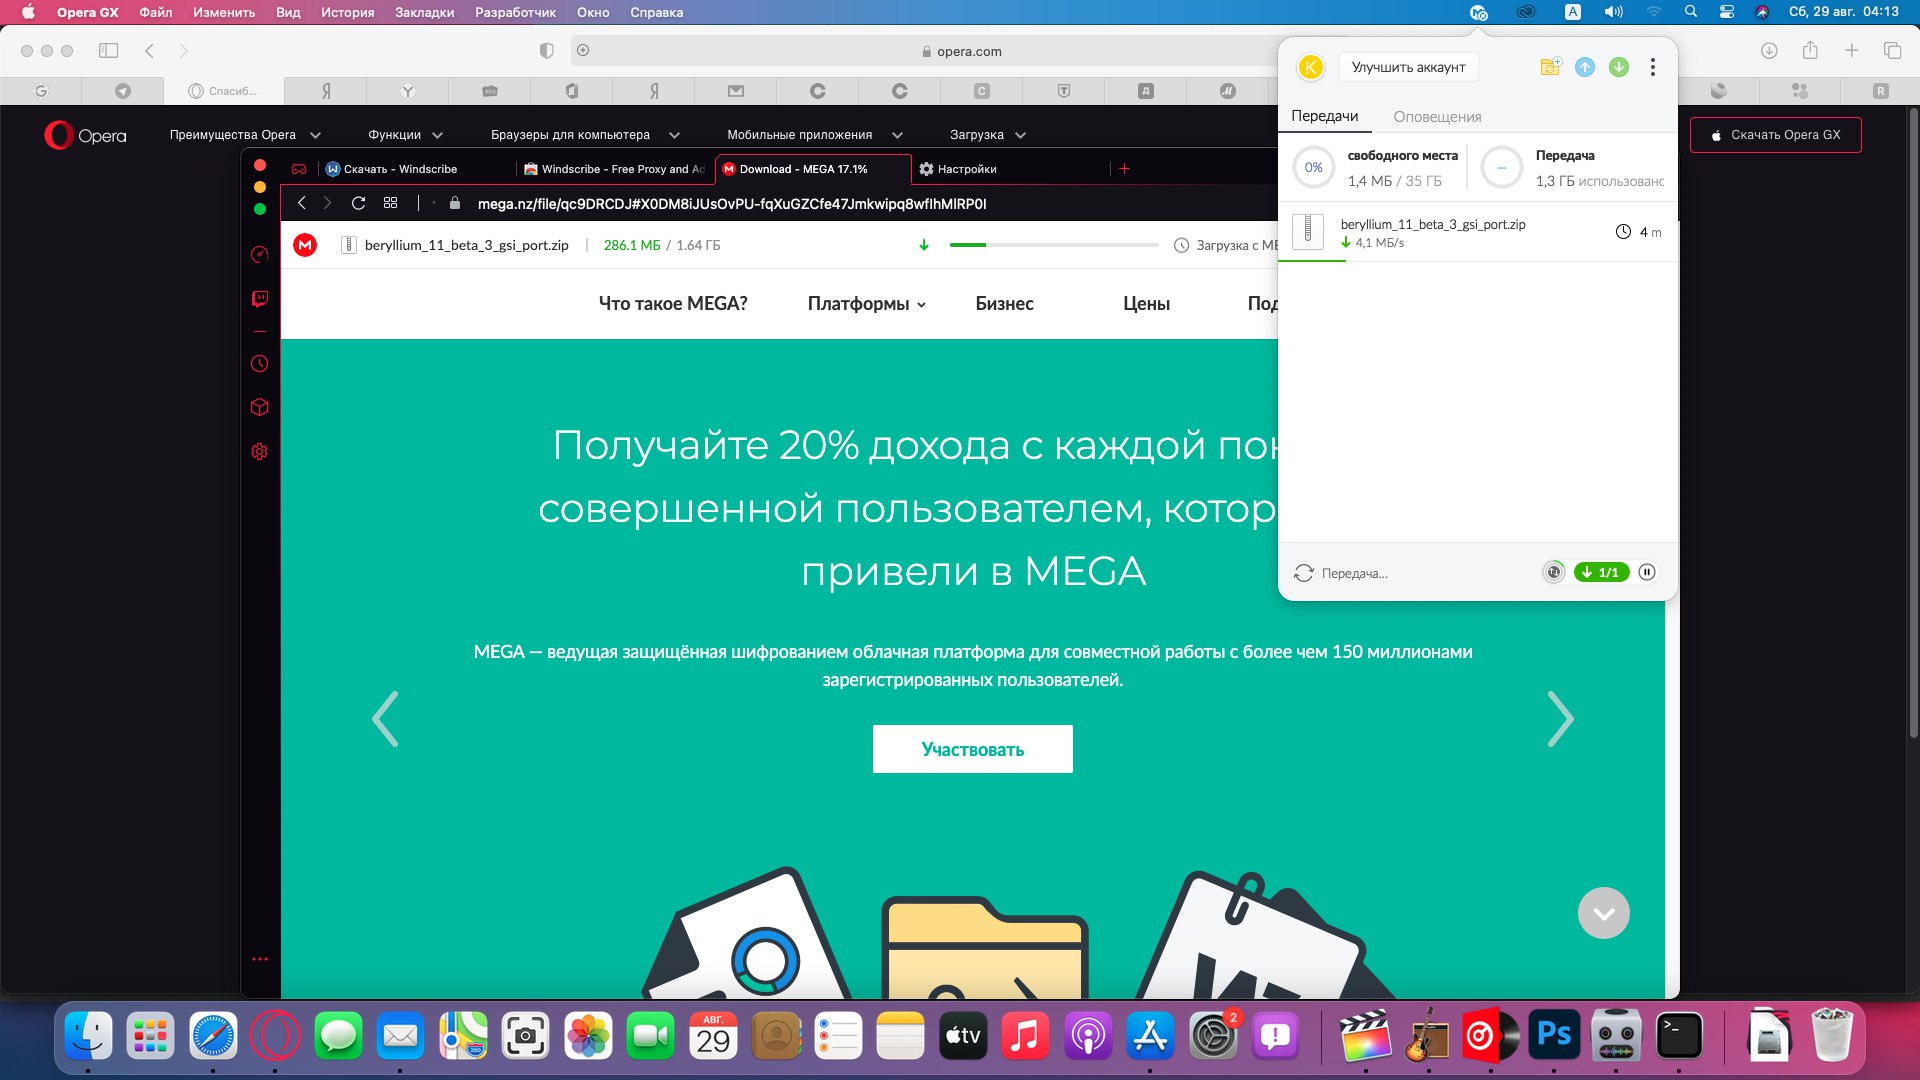Image resolution: width=1920 pixels, height=1080 pixels.
Task: Open Safari downloads icon
Action: pos(1769,51)
